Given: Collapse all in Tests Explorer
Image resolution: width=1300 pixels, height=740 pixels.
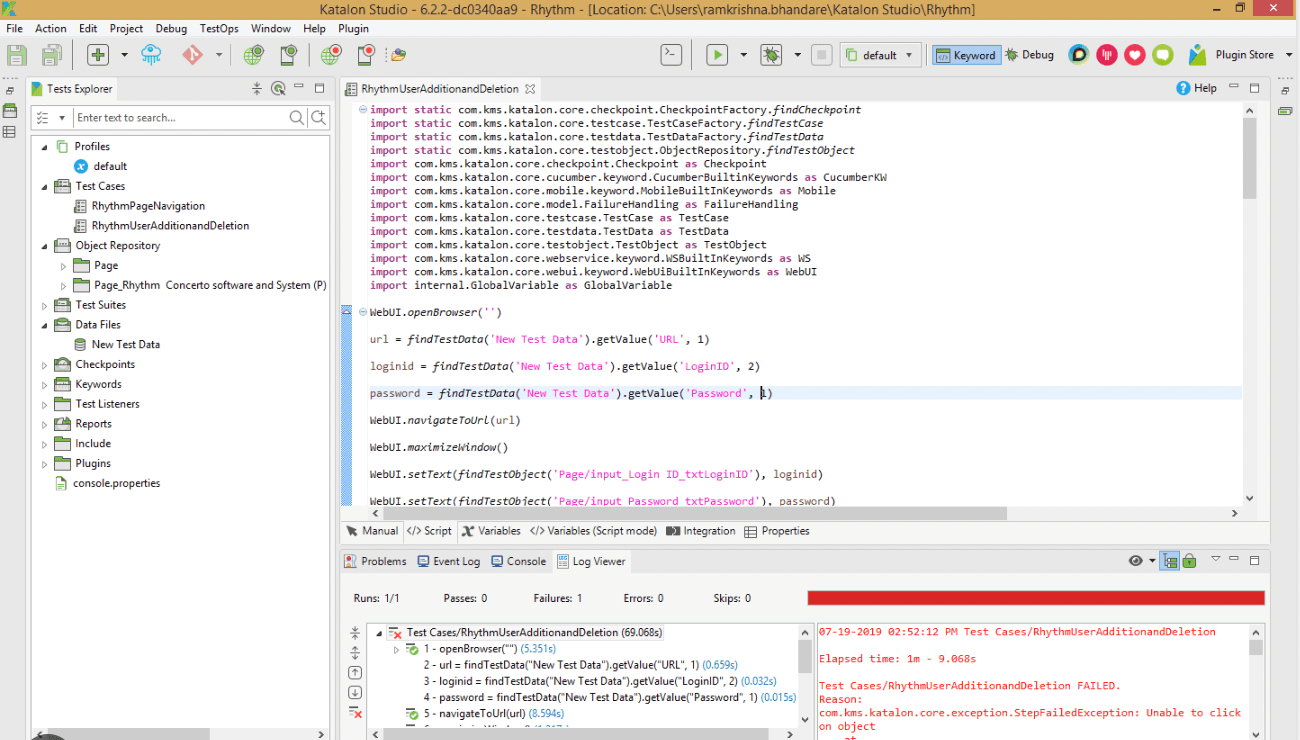Looking at the screenshot, I should 257,88.
